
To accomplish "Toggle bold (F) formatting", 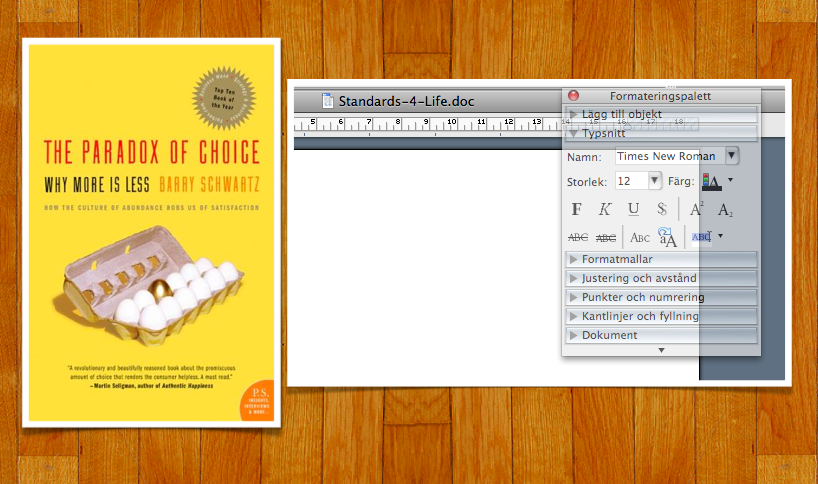I will pos(577,209).
